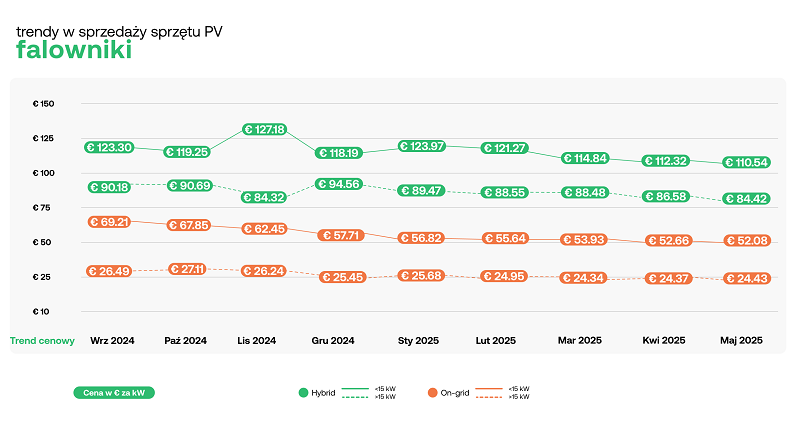
Task: Click the € 150 y-axis label
Action: point(43,104)
